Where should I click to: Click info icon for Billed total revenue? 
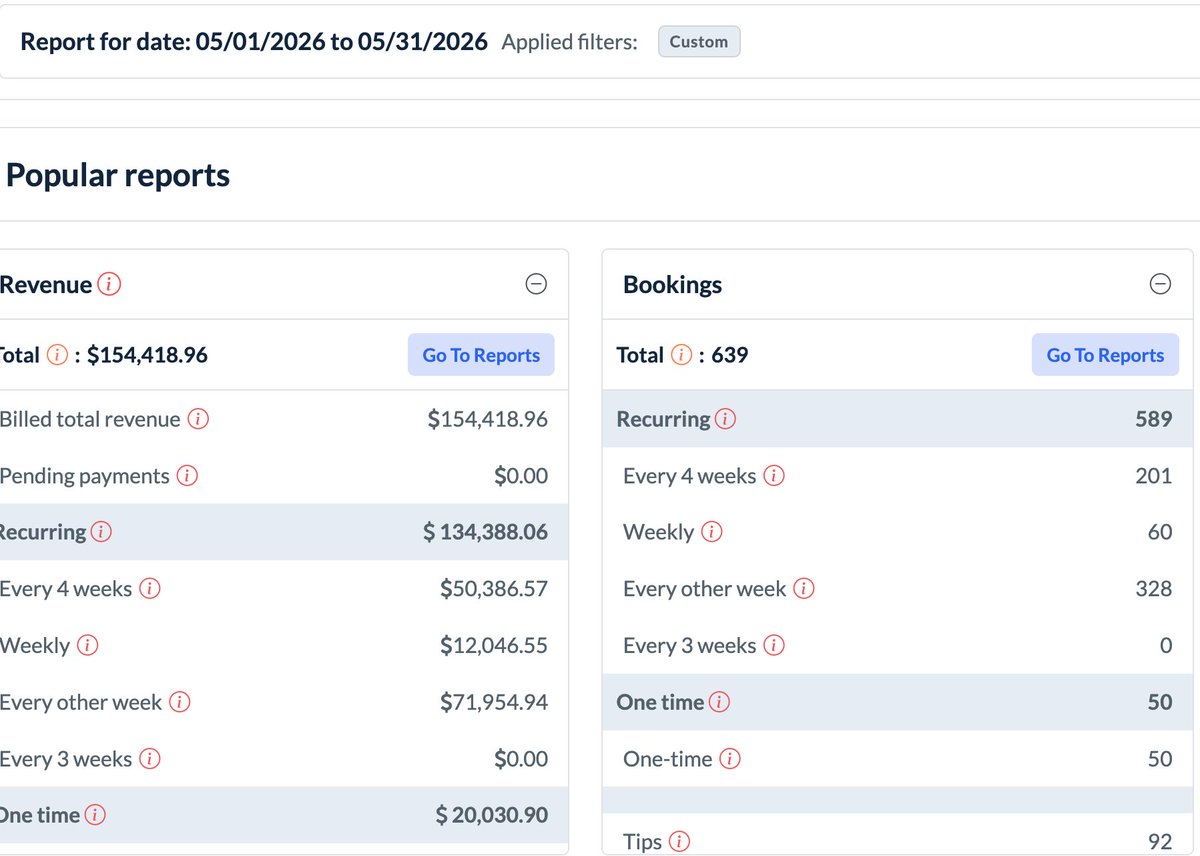click(x=198, y=420)
